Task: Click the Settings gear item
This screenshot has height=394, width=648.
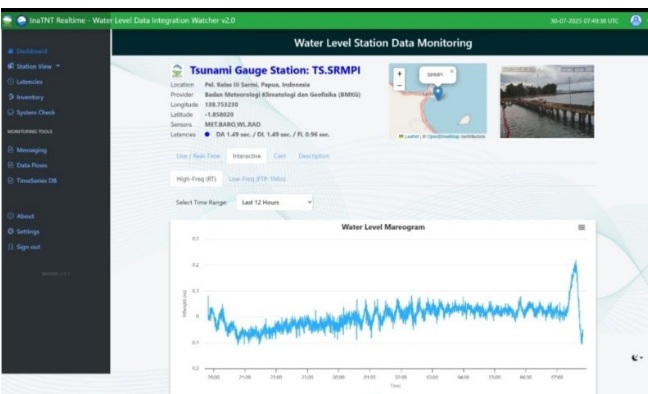Action: pyautogui.click(x=24, y=232)
